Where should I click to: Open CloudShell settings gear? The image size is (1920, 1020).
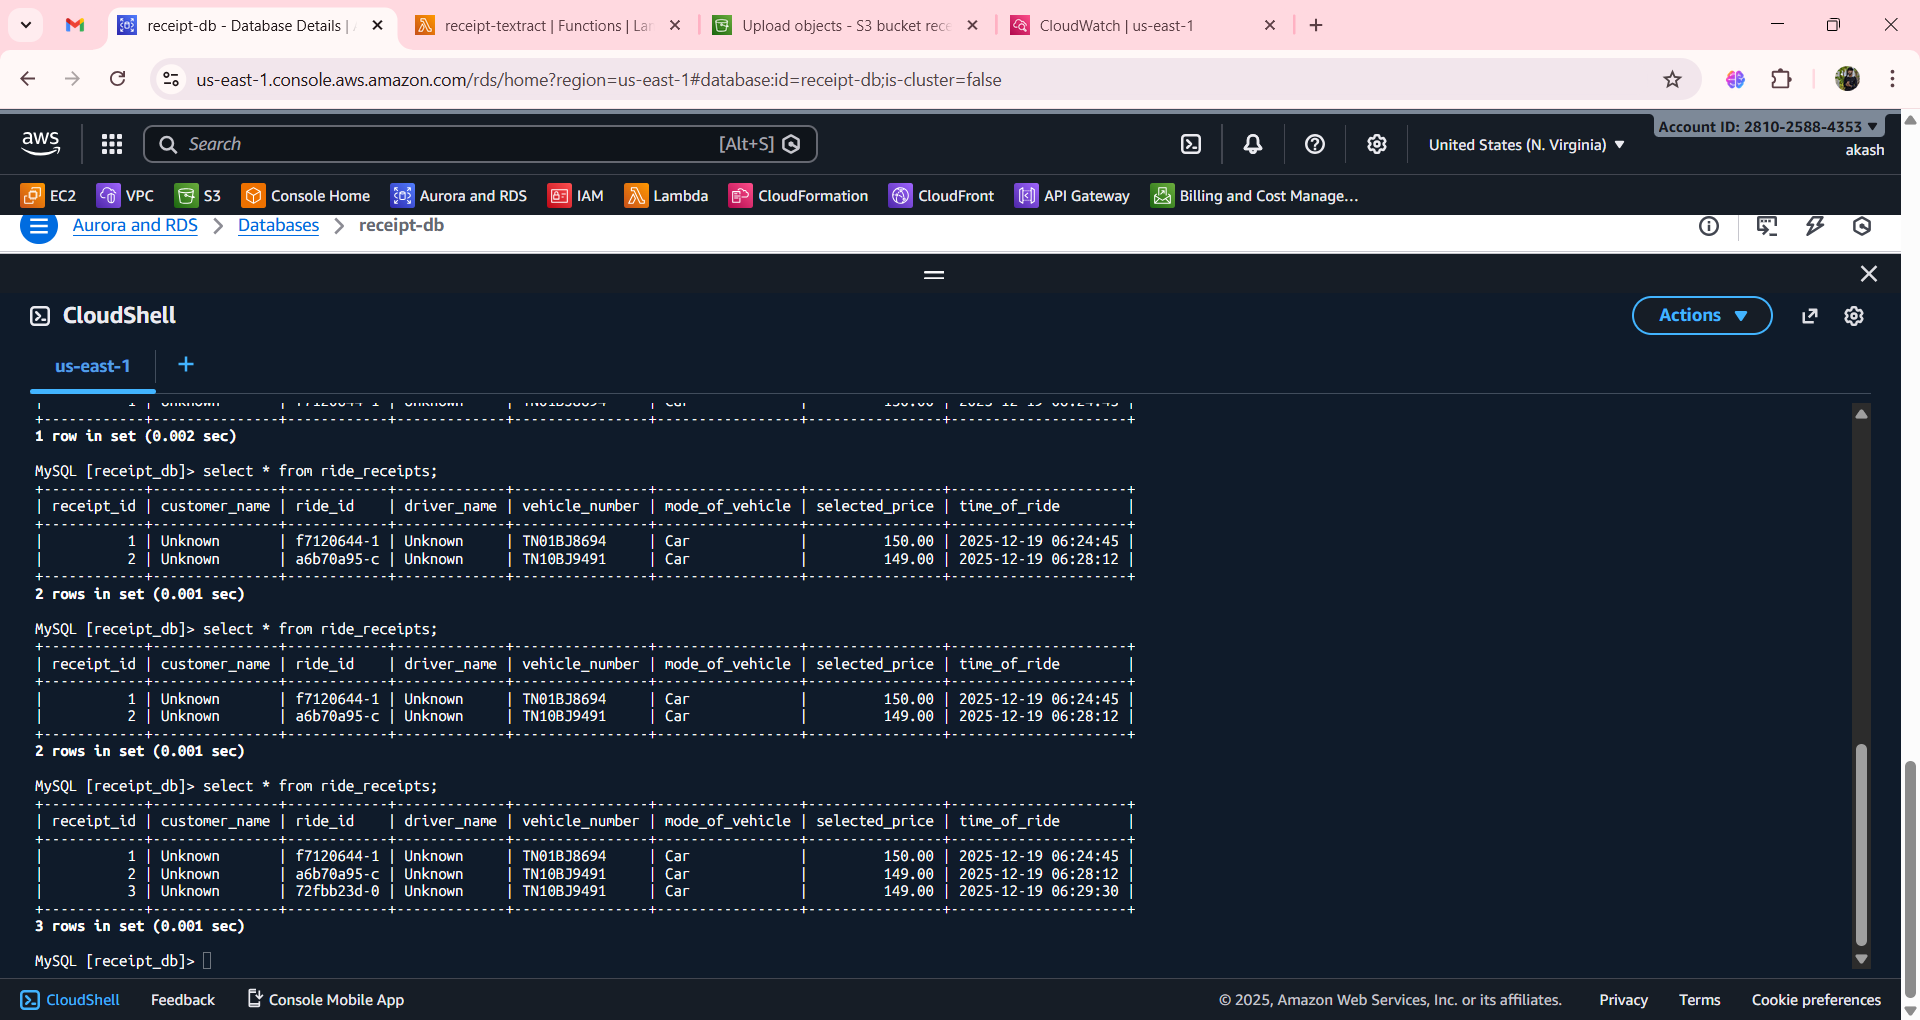click(1854, 315)
